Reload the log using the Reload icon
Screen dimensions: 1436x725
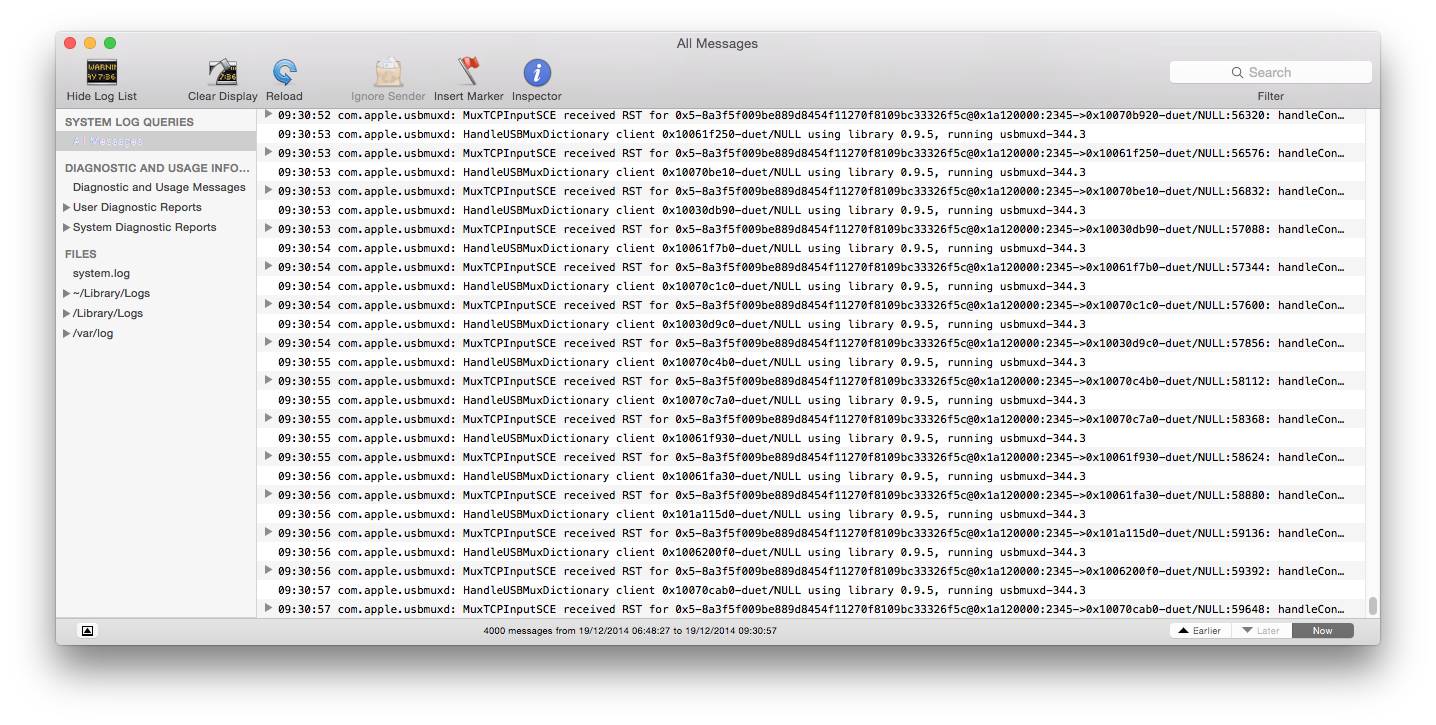pyautogui.click(x=284, y=72)
